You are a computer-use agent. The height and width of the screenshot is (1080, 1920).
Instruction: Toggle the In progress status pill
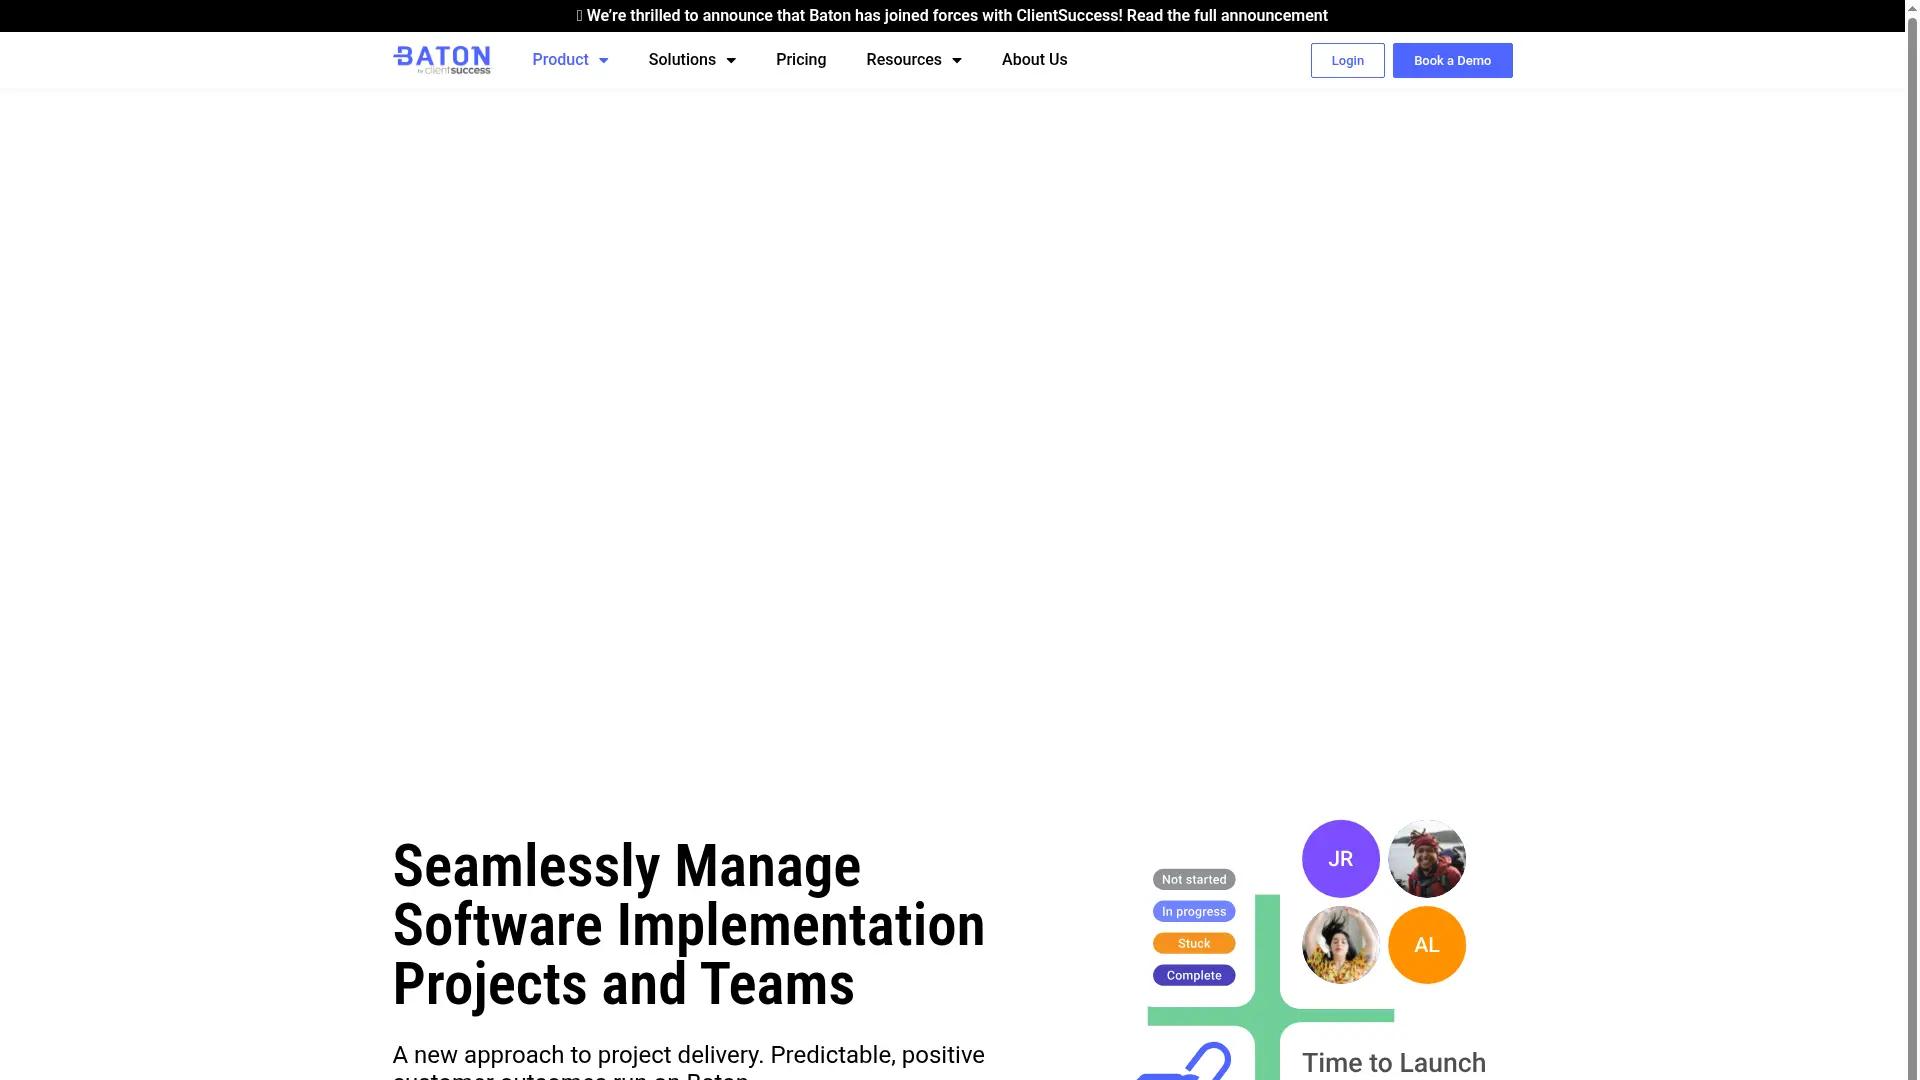coord(1194,911)
